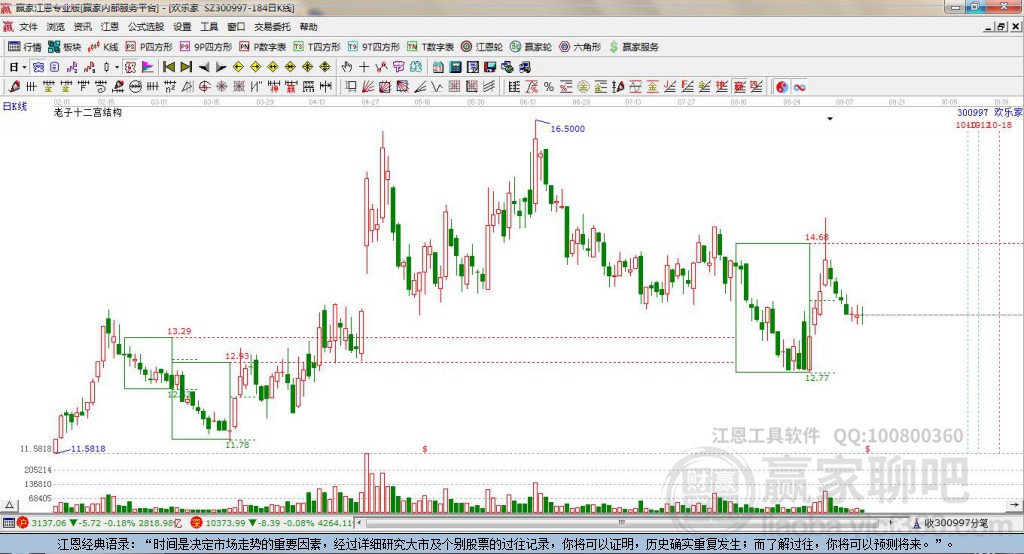
Task: Click the yin-yang taiji icon
Action: [x=782, y=87]
